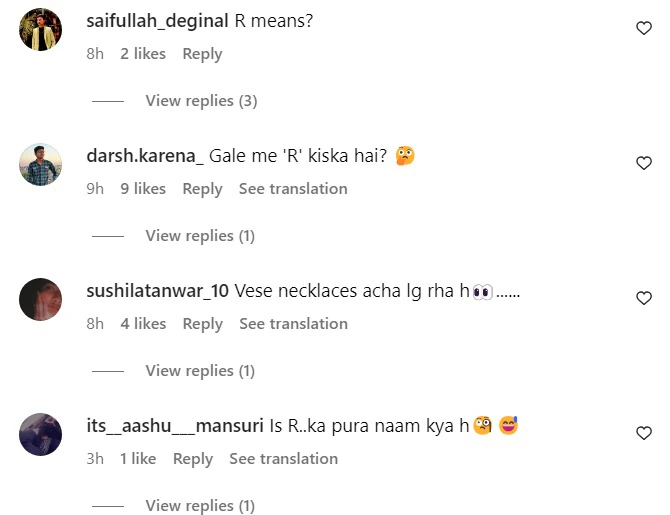Viewport: 670px width, 515px height.
Task: Show the 9 likes on darsh.karena_'s comment
Action: [x=143, y=189]
